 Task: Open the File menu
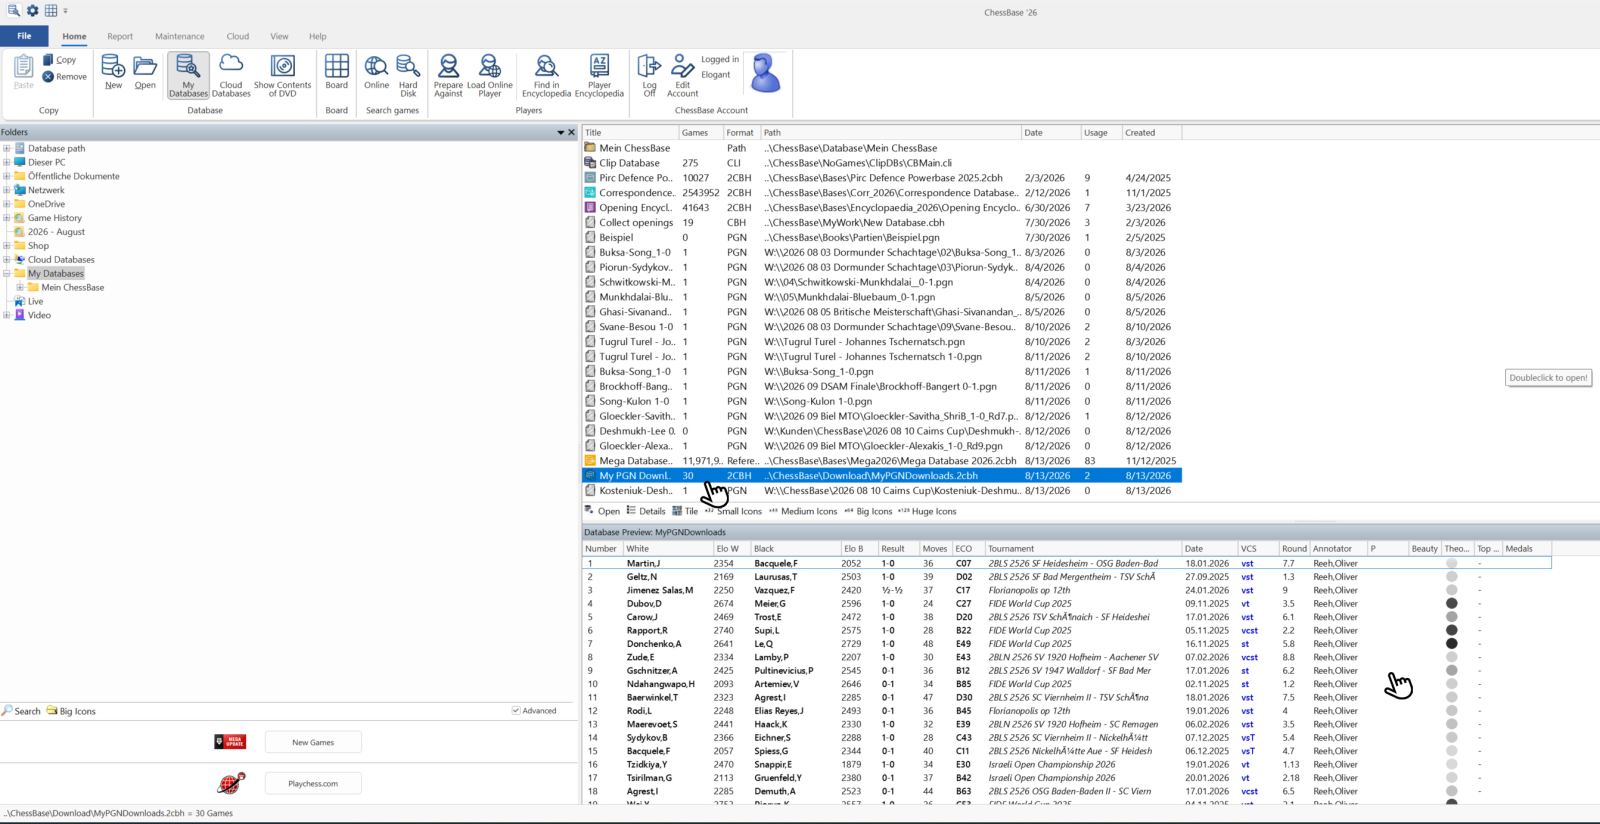24,36
